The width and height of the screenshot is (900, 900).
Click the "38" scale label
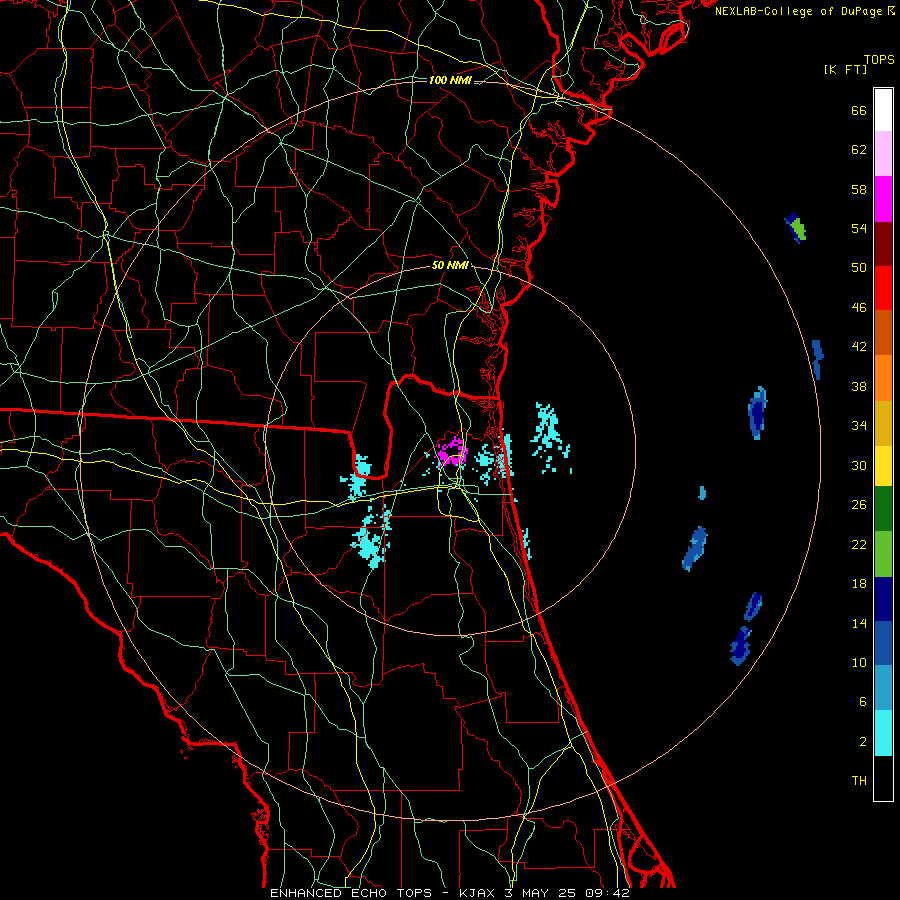[x=859, y=386]
